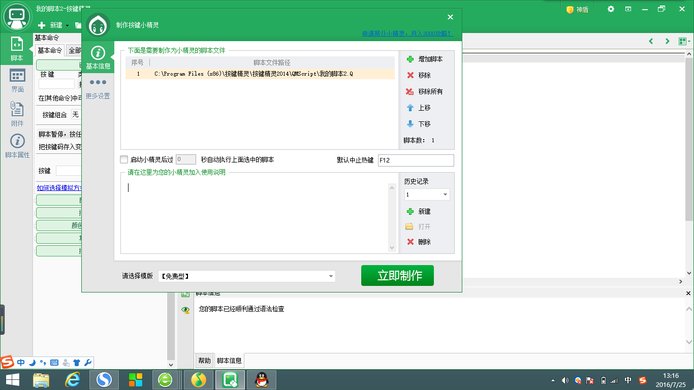
Task: Click the 使用说明 description text area
Action: (255, 218)
